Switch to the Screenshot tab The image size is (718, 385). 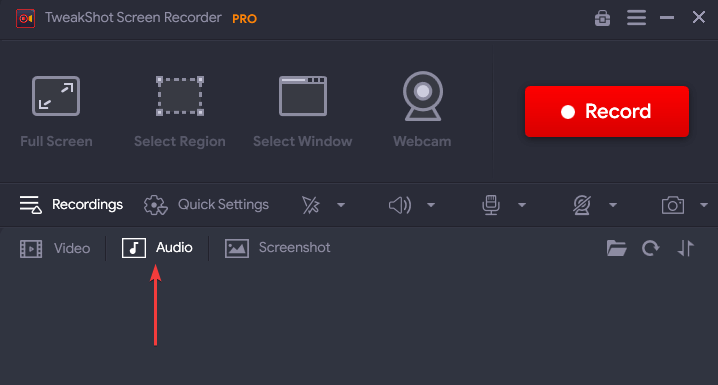point(277,248)
